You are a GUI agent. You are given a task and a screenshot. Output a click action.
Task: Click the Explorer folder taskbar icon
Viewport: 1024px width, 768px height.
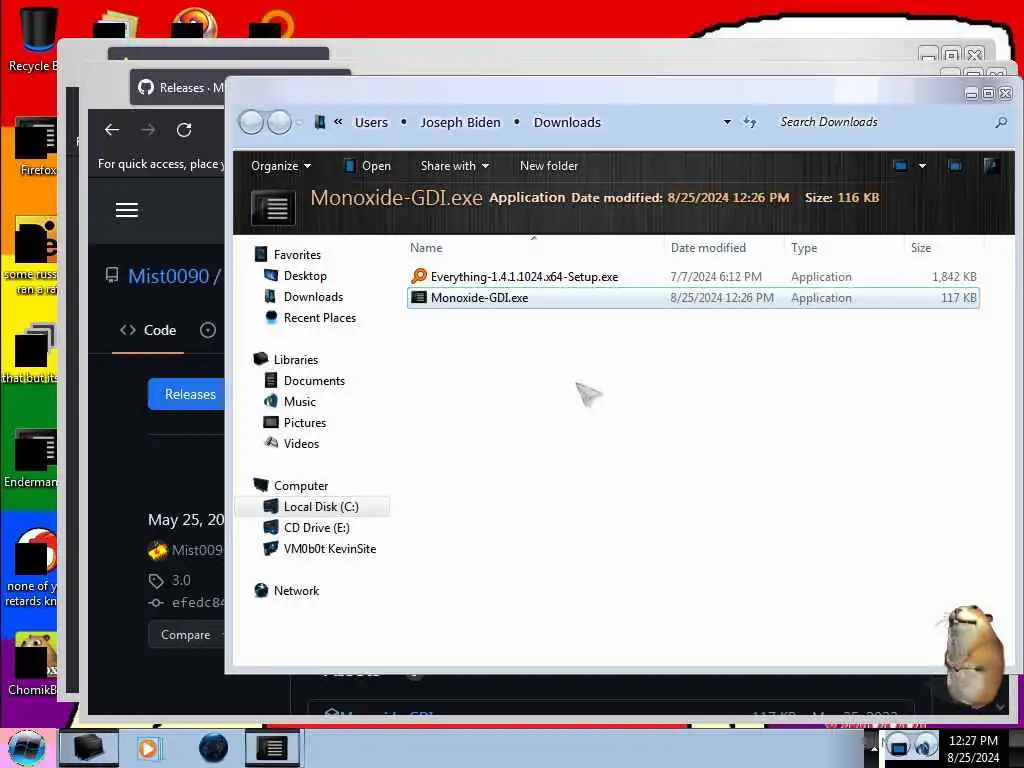89,748
